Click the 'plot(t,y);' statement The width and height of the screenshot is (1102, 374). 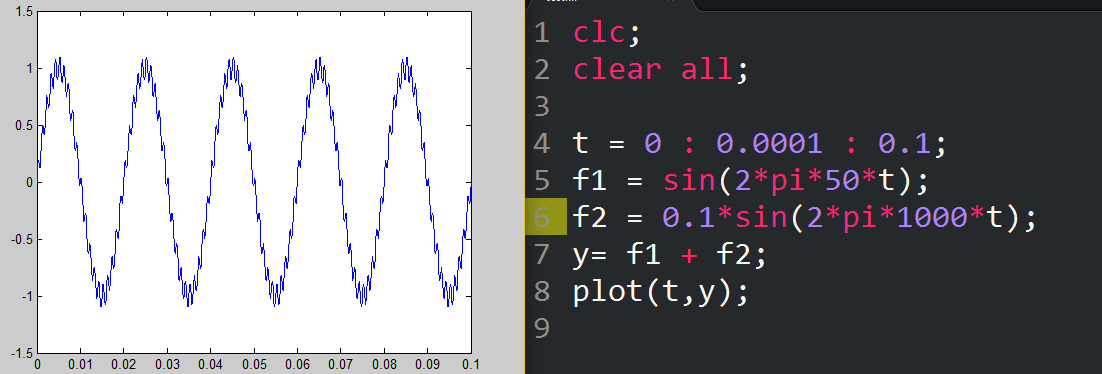pyautogui.click(x=662, y=291)
